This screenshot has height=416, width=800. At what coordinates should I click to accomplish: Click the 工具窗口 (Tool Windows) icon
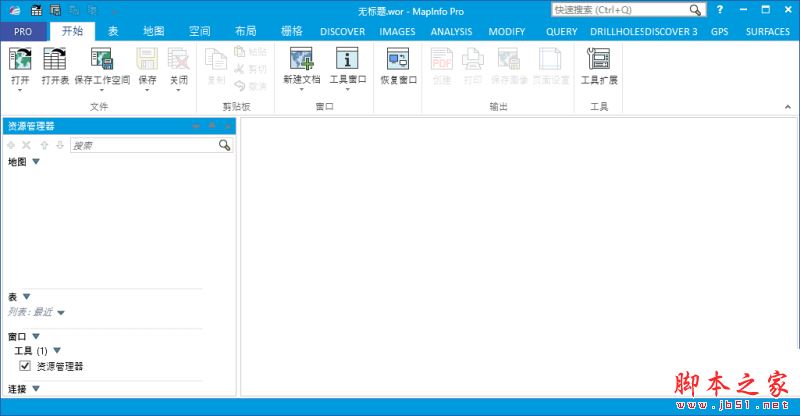(x=347, y=58)
